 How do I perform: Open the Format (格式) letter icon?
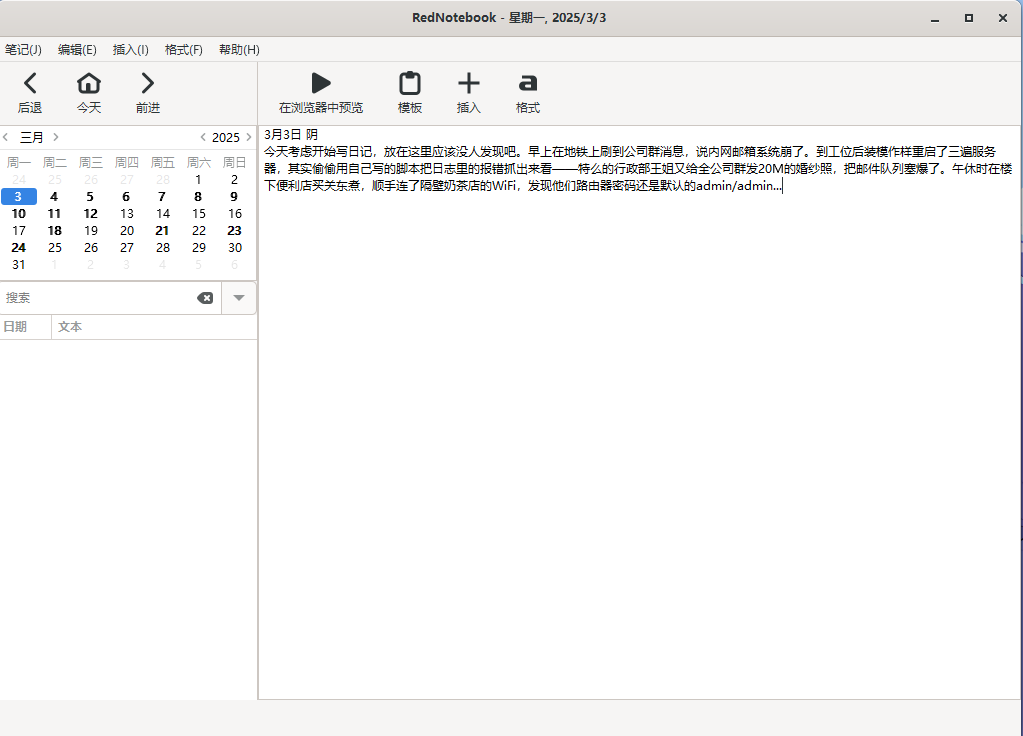tap(527, 84)
